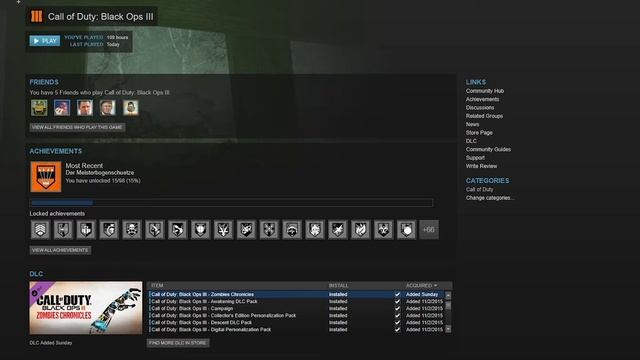Open the News link
The height and width of the screenshot is (360, 640).
pyautogui.click(x=472, y=124)
